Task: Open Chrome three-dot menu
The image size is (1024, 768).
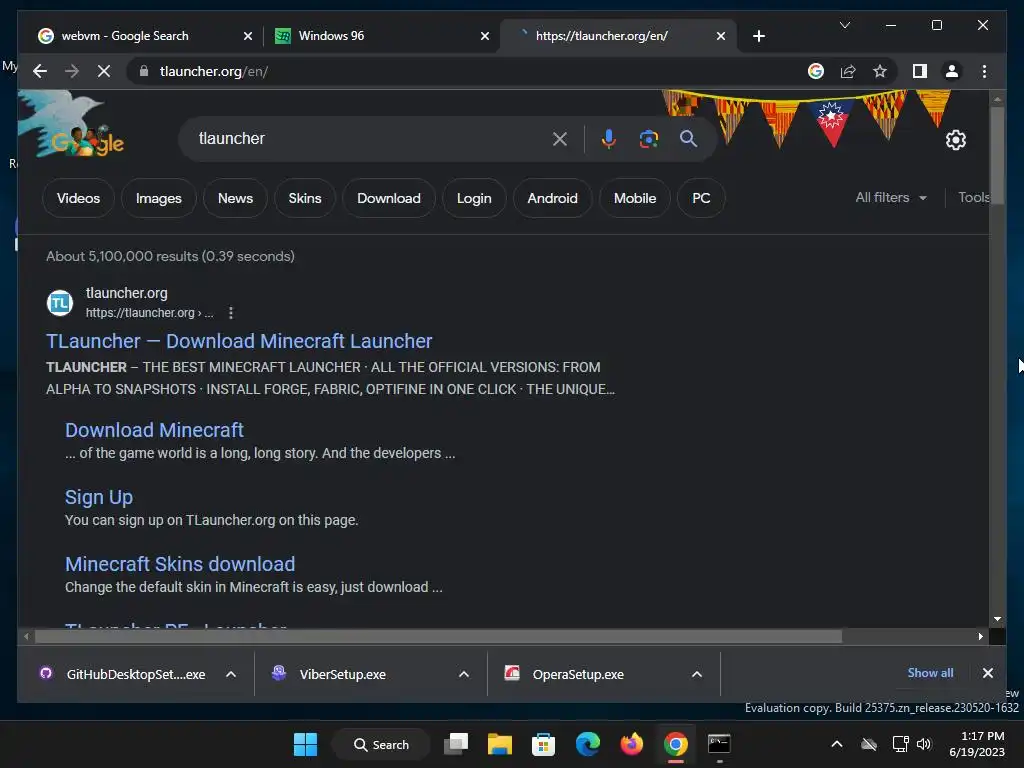Action: [984, 71]
